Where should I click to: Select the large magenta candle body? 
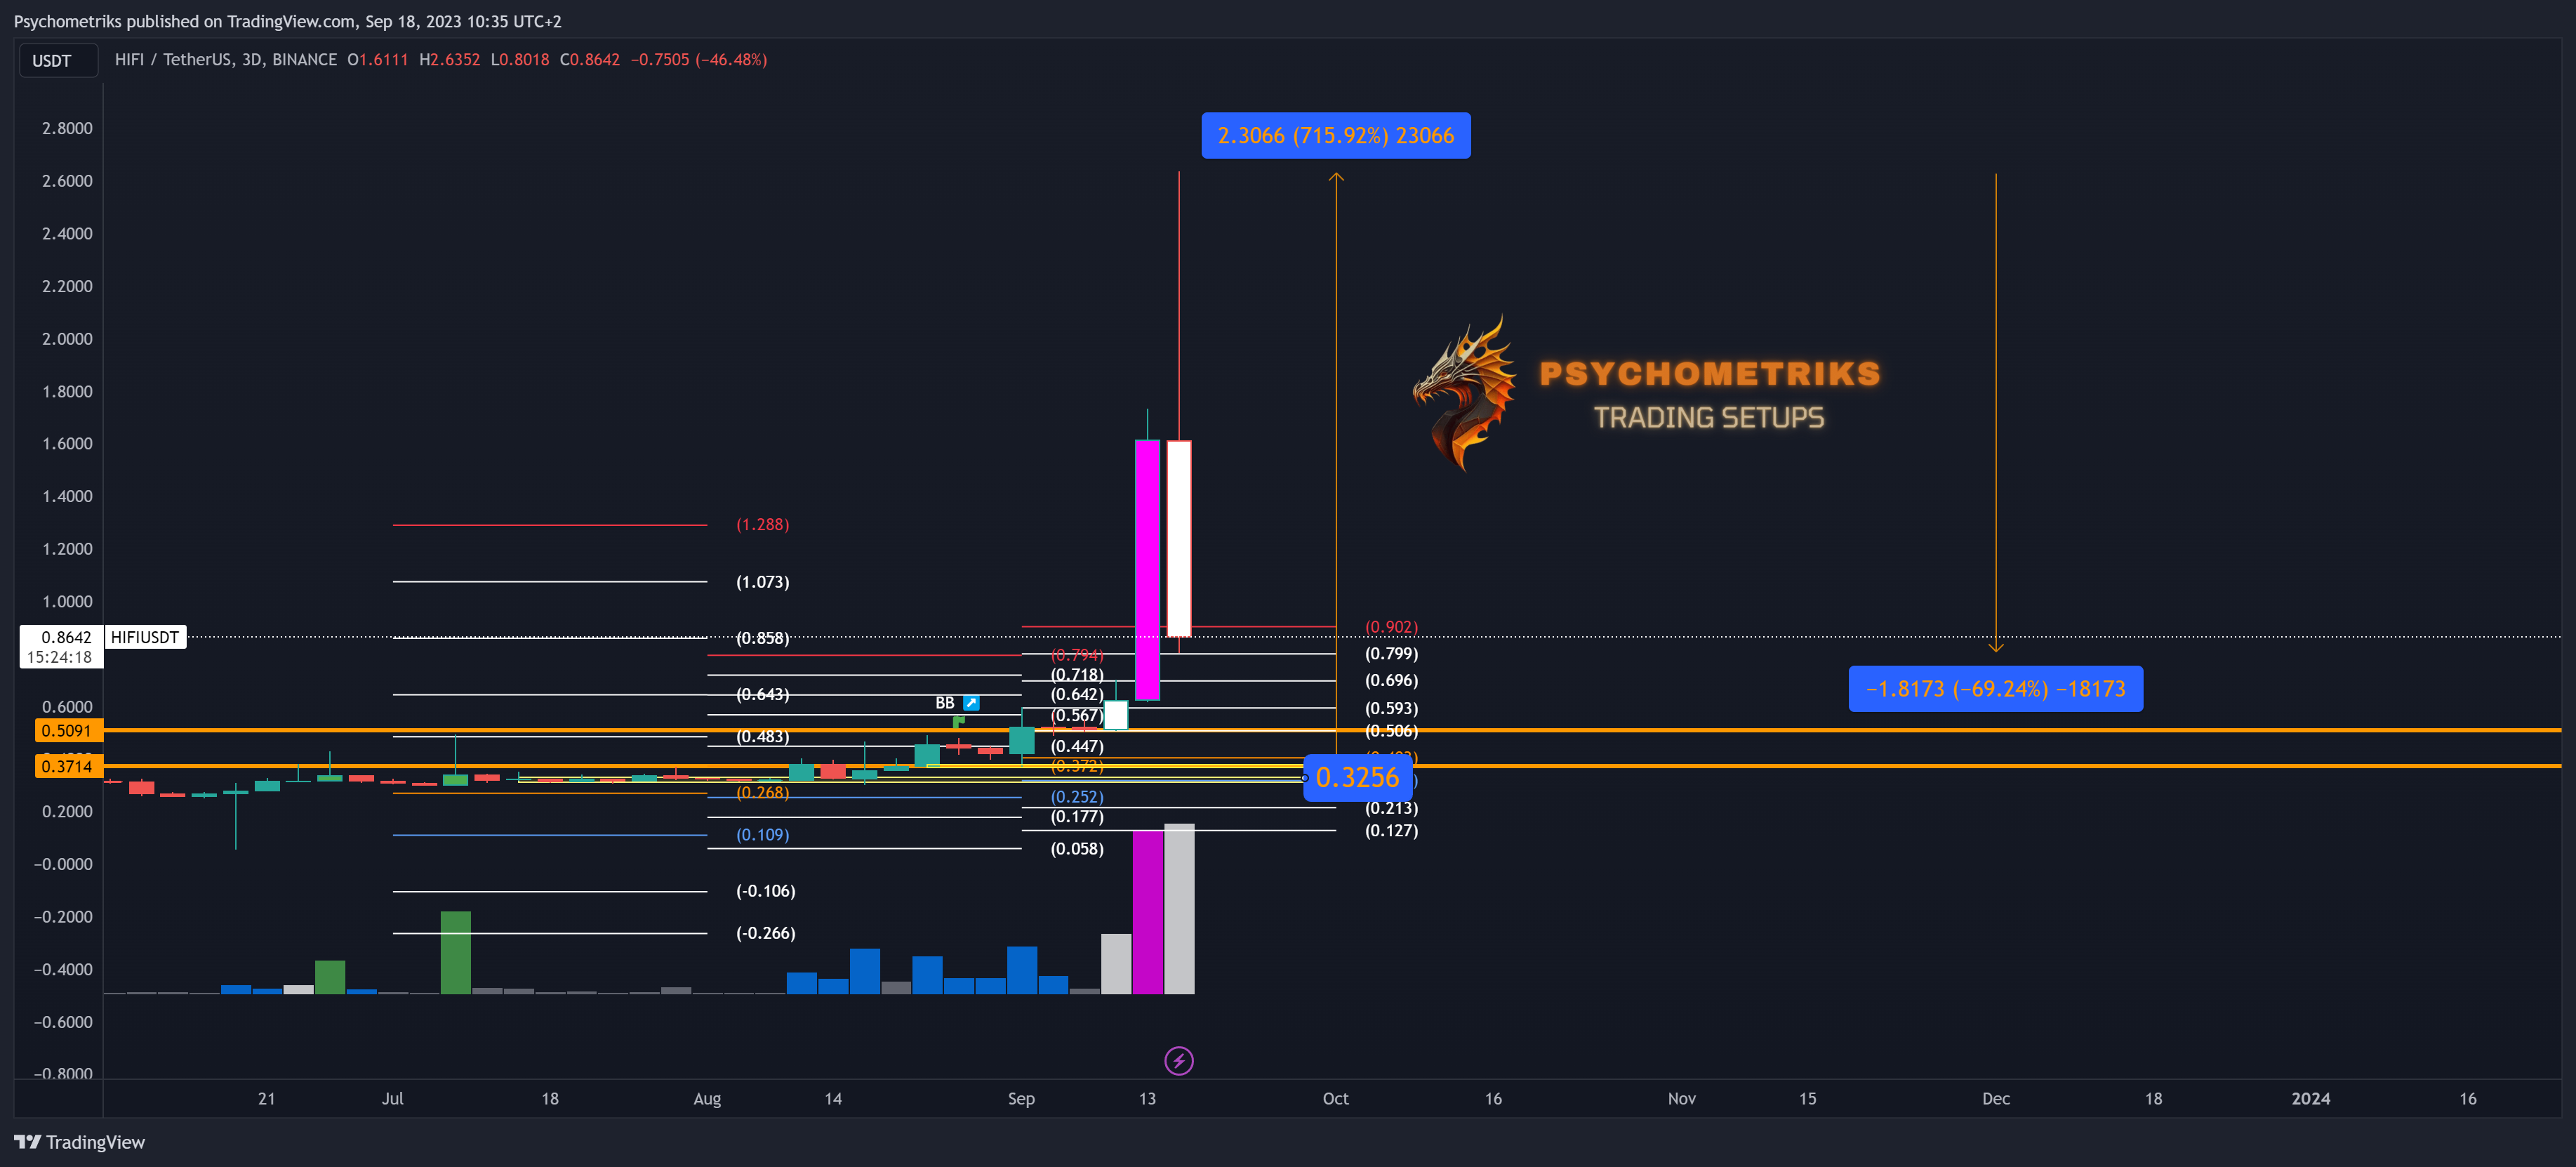click(1148, 570)
